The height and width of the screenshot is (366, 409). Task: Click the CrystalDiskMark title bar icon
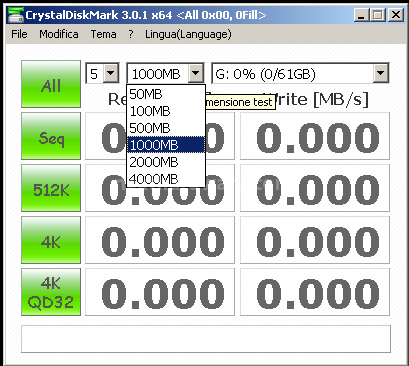point(16,15)
